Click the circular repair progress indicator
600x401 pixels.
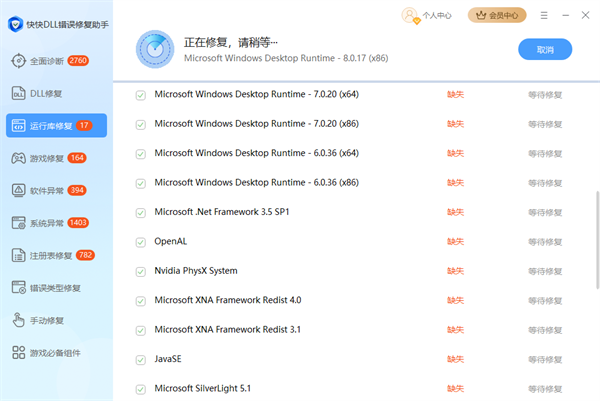coord(156,49)
